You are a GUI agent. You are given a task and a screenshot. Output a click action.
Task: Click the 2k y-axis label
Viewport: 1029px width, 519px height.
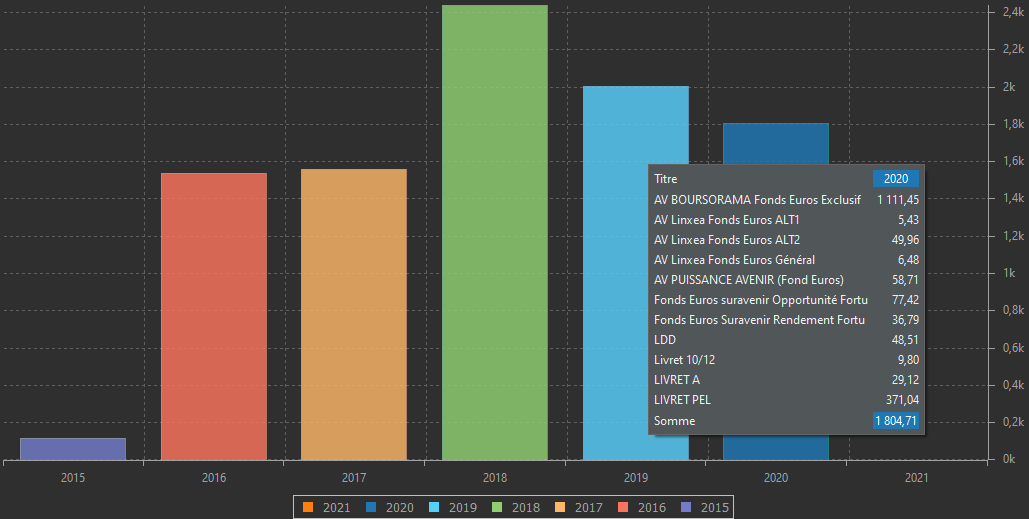point(1009,87)
